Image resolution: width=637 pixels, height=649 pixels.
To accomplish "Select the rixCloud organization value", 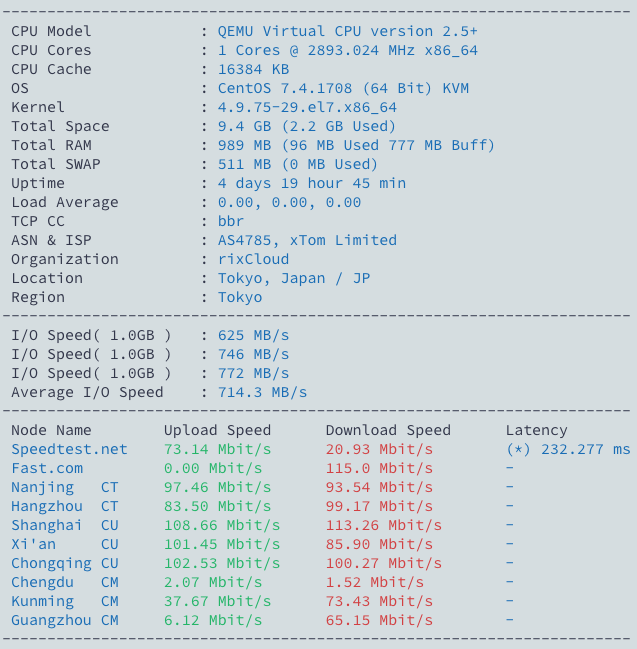I will (253, 259).
